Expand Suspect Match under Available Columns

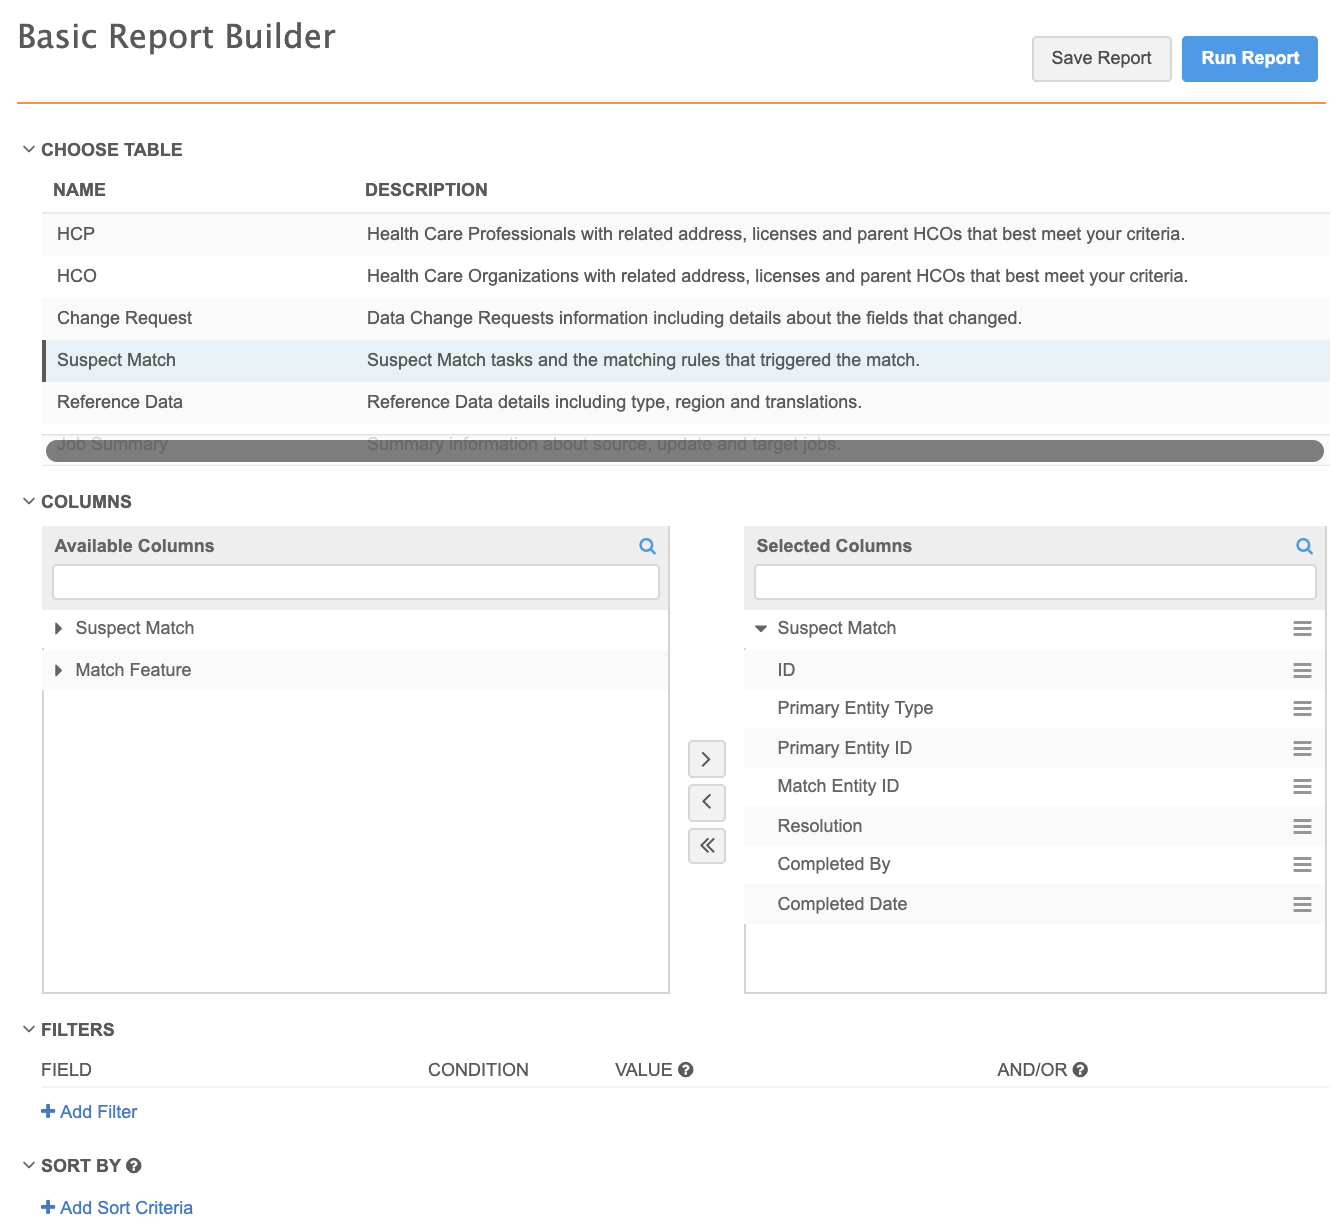click(59, 628)
